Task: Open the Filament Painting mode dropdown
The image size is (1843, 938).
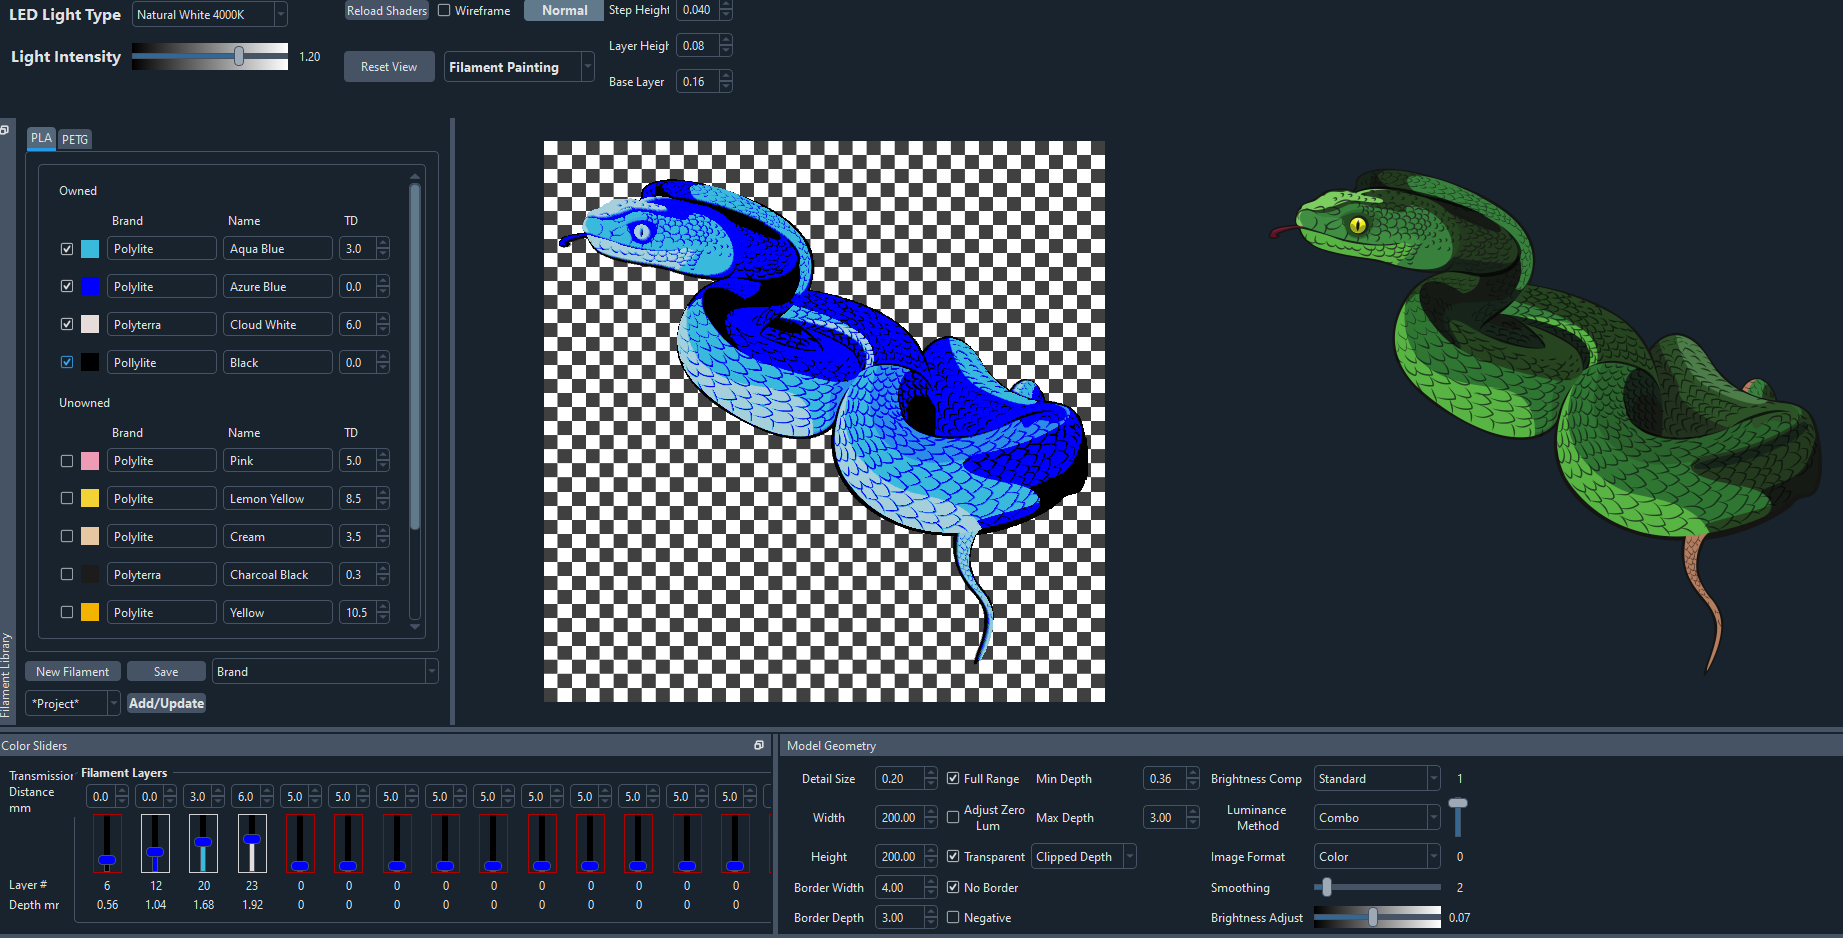Action: coord(586,66)
